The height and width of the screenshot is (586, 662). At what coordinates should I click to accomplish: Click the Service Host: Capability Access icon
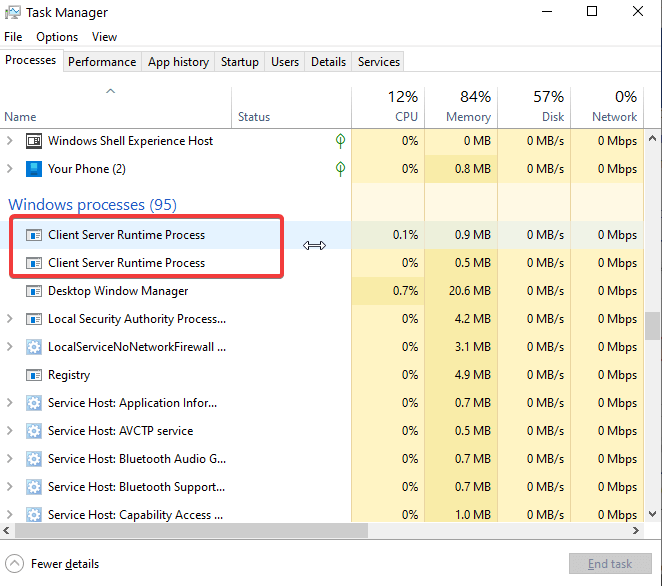[x=34, y=515]
